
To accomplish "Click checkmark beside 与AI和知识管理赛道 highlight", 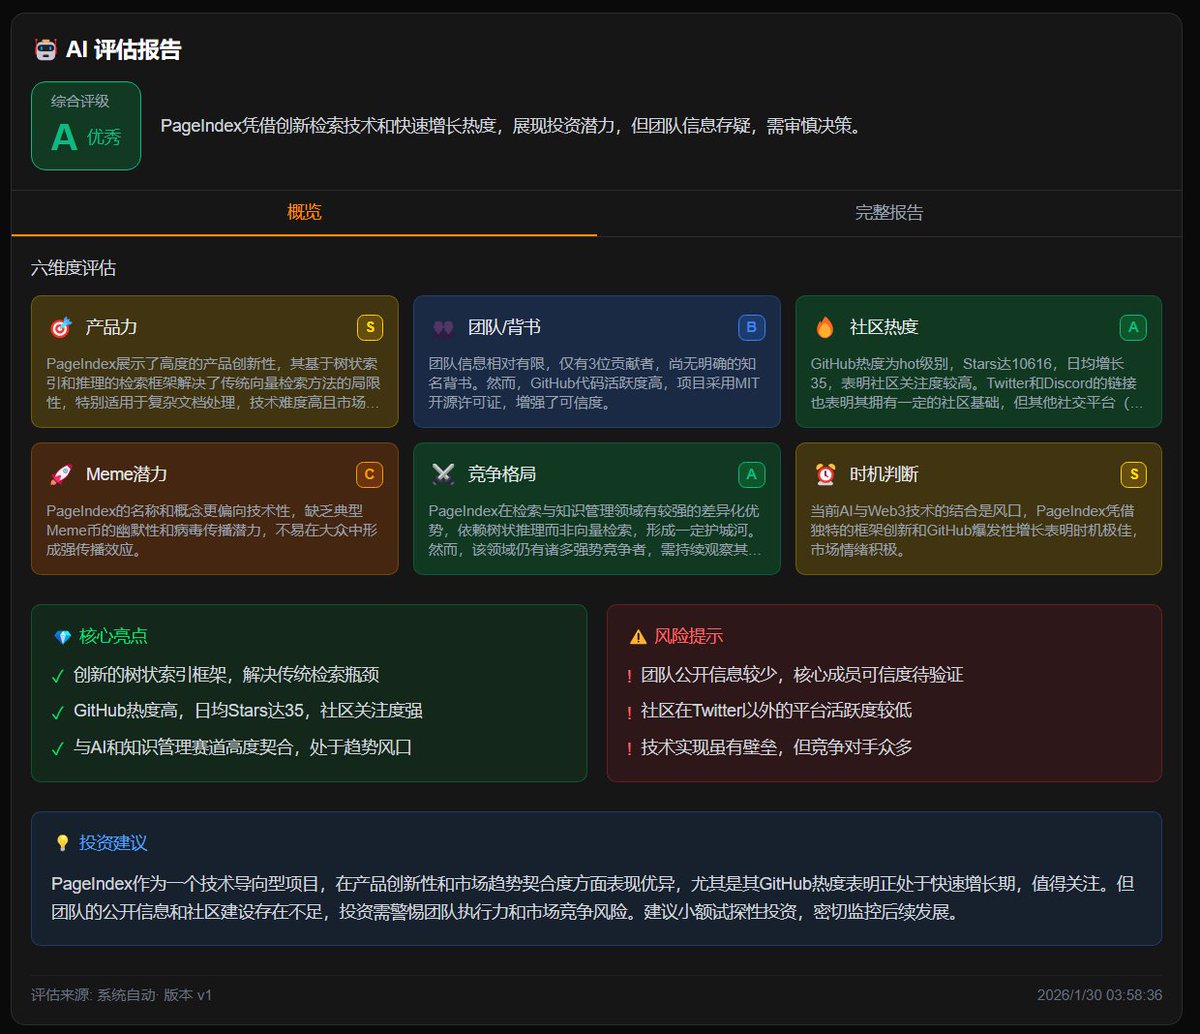I will pyautogui.click(x=57, y=748).
